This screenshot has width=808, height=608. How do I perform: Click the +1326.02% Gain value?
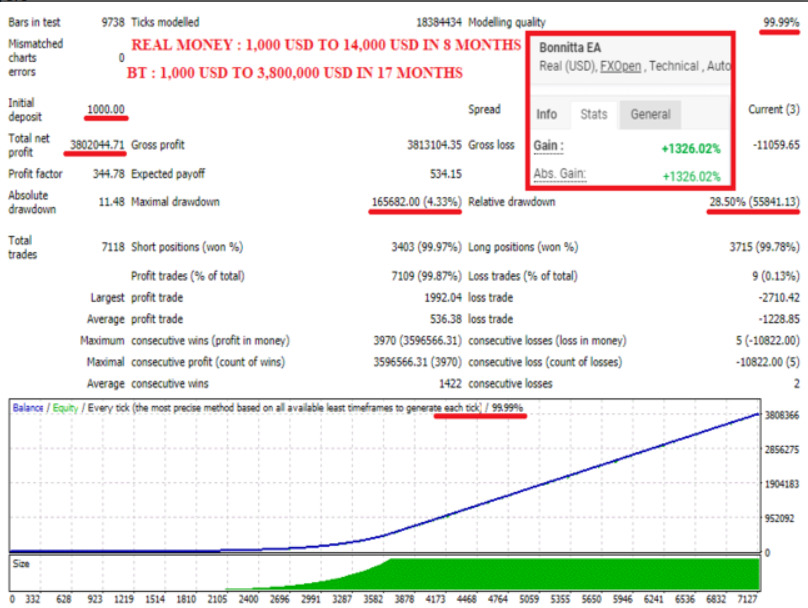point(691,149)
